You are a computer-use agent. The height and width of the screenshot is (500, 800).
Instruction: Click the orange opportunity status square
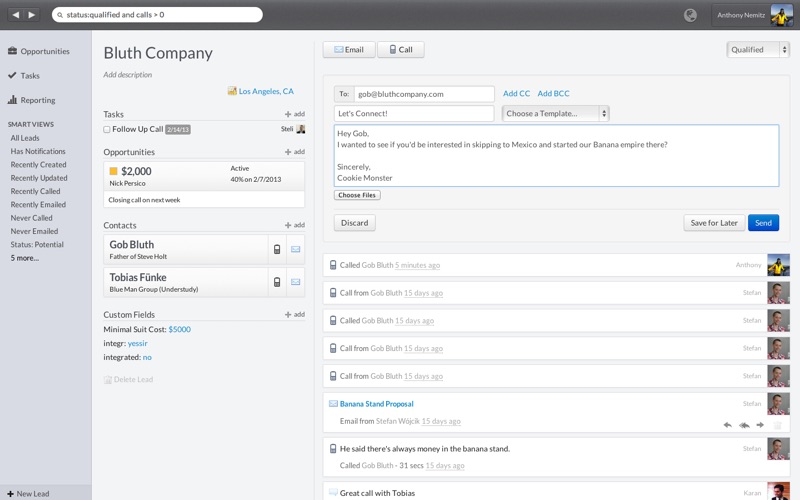[113, 171]
